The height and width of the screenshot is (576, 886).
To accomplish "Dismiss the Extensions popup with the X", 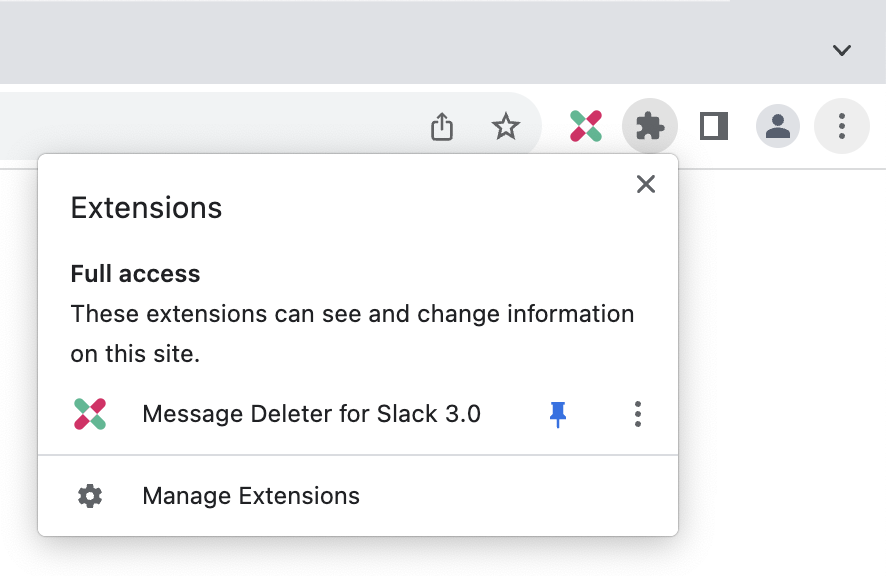I will tap(645, 184).
